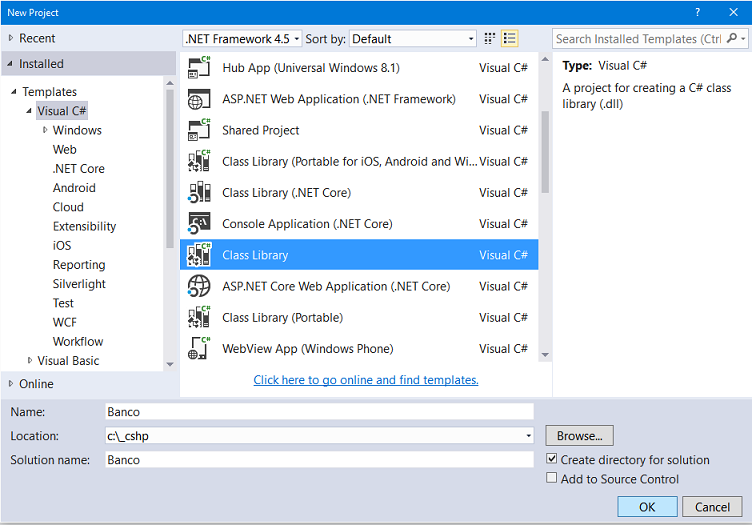
Task: Expand the Recent section
Action: coord(11,38)
